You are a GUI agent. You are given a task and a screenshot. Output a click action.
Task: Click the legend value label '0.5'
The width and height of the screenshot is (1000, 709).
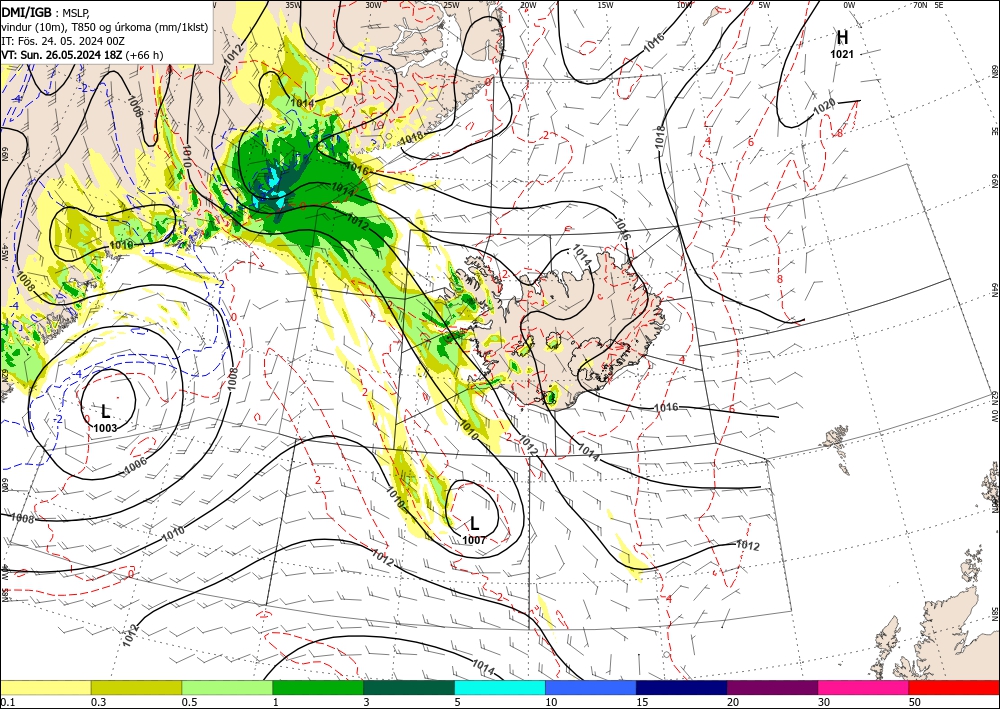pos(189,702)
